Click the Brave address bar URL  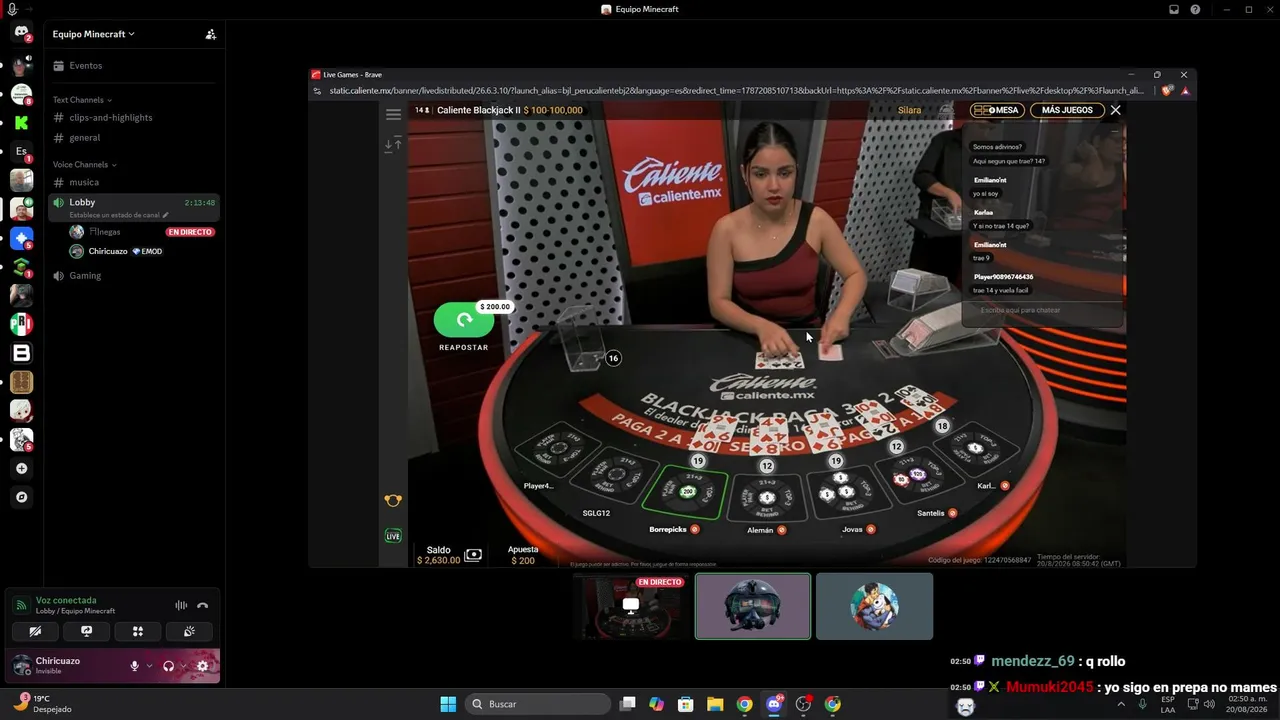[737, 90]
